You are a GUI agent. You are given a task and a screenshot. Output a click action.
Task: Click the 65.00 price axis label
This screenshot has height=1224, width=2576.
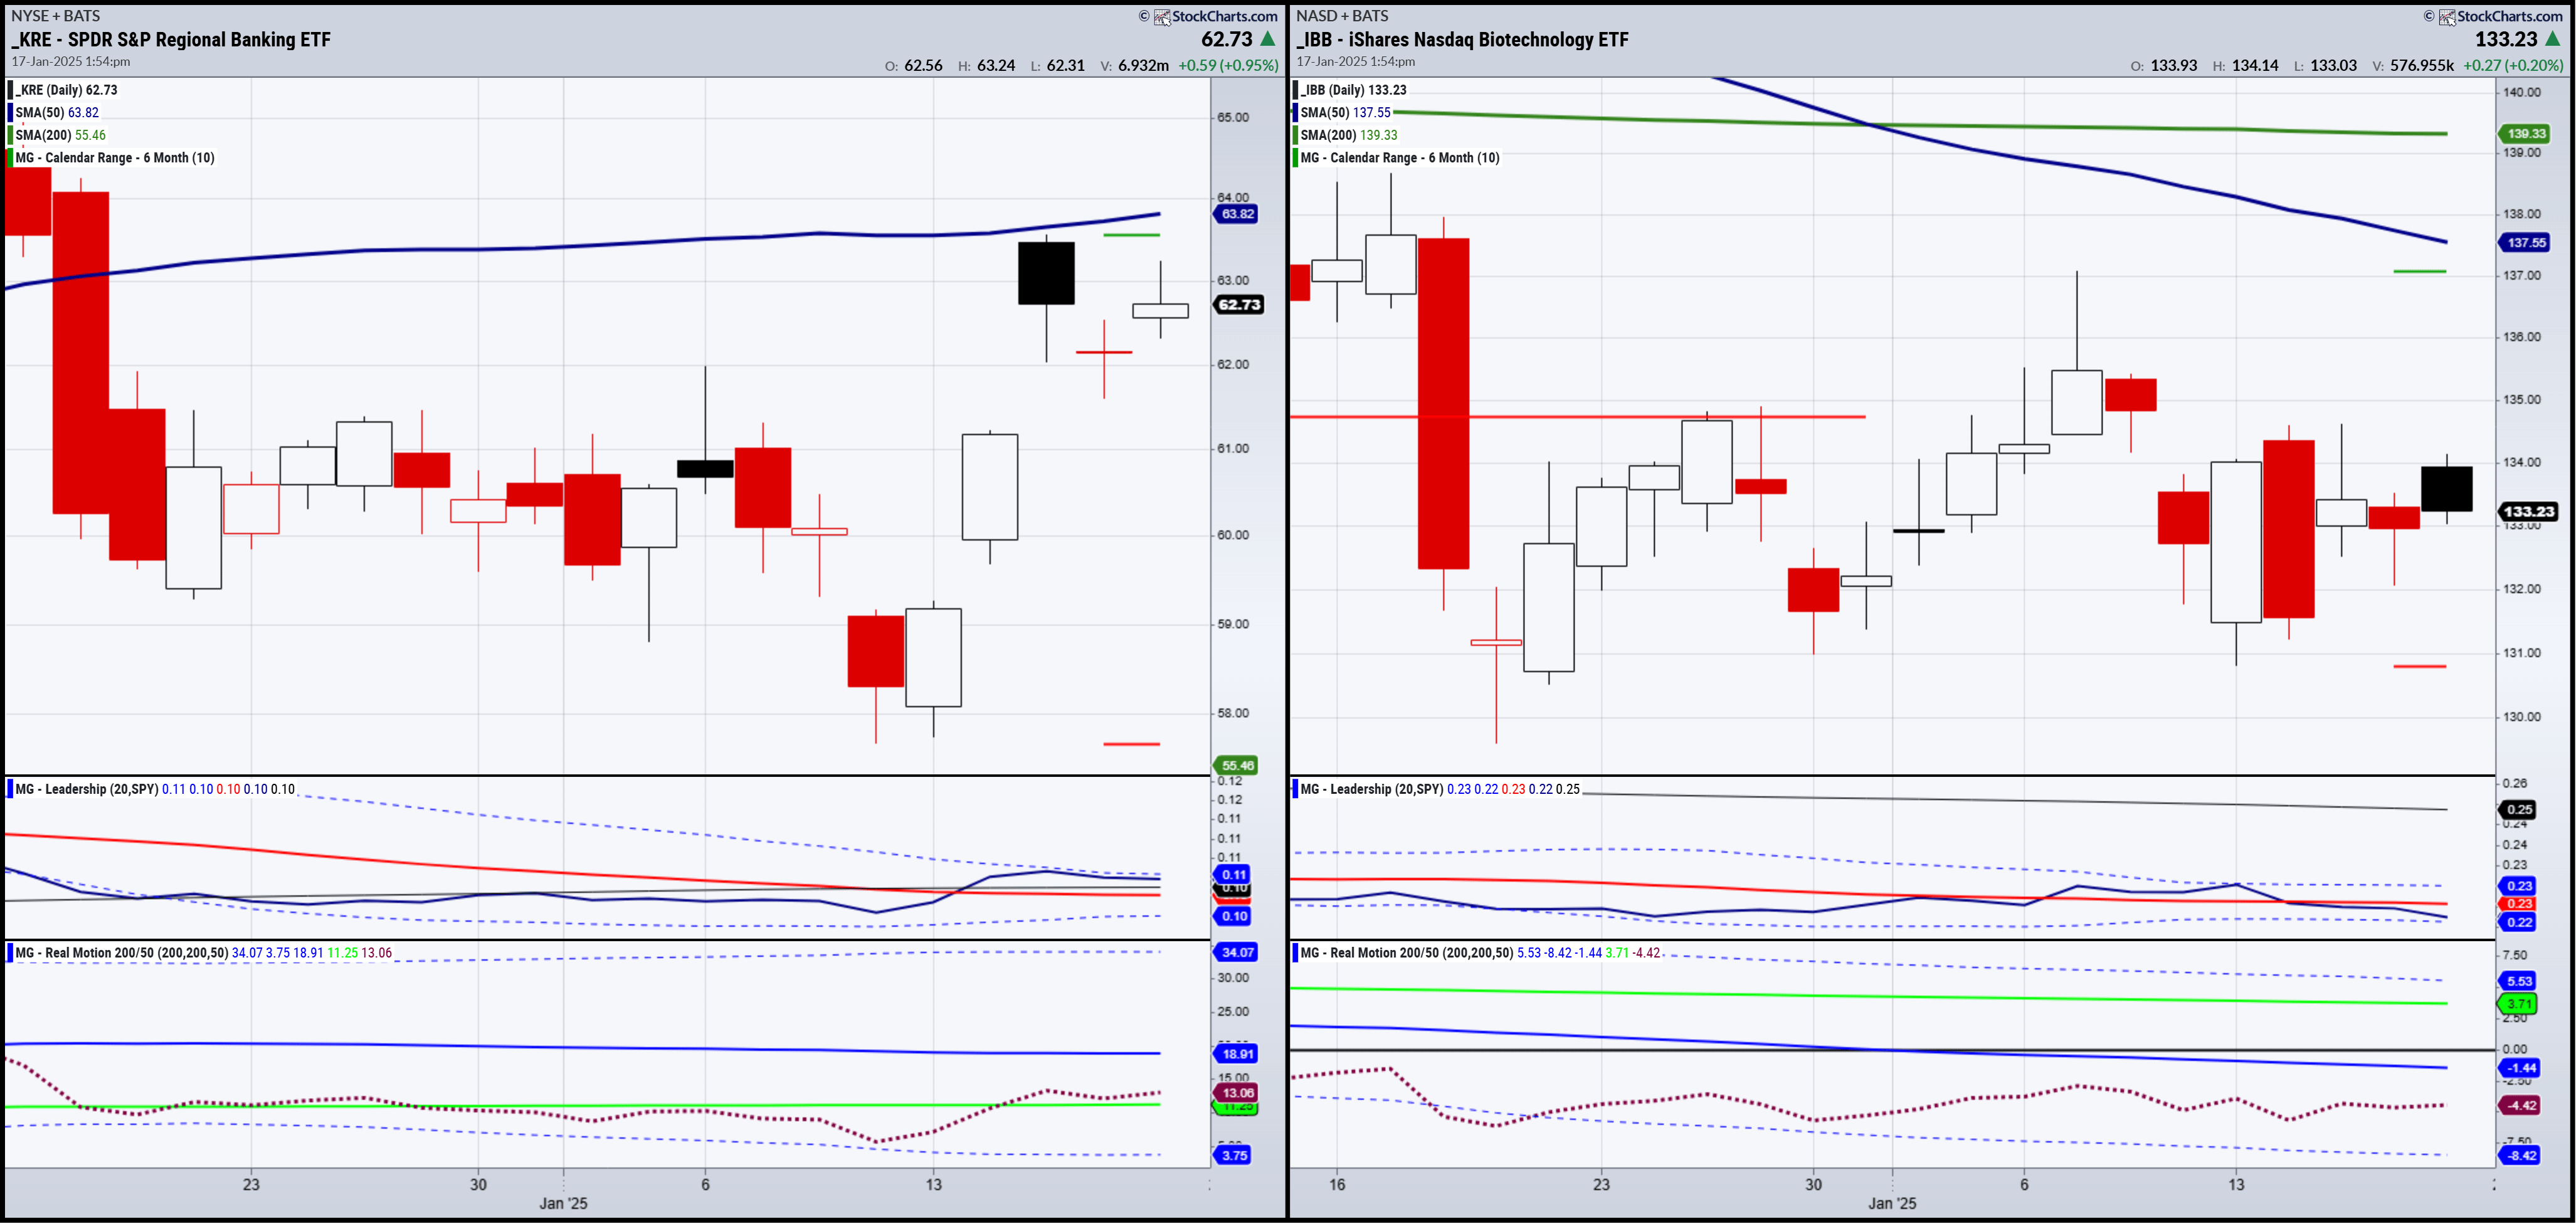pyautogui.click(x=1233, y=118)
